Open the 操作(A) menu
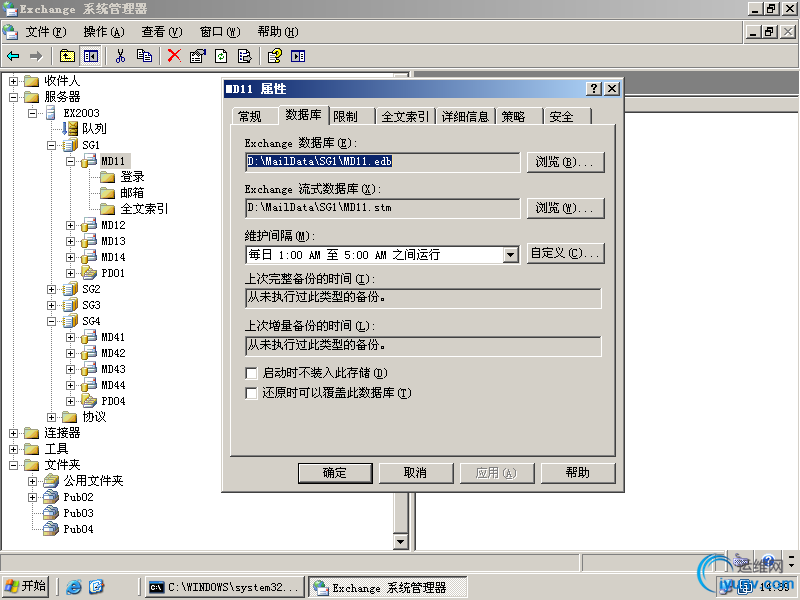Viewport: 800px width, 600px height. pos(104,32)
